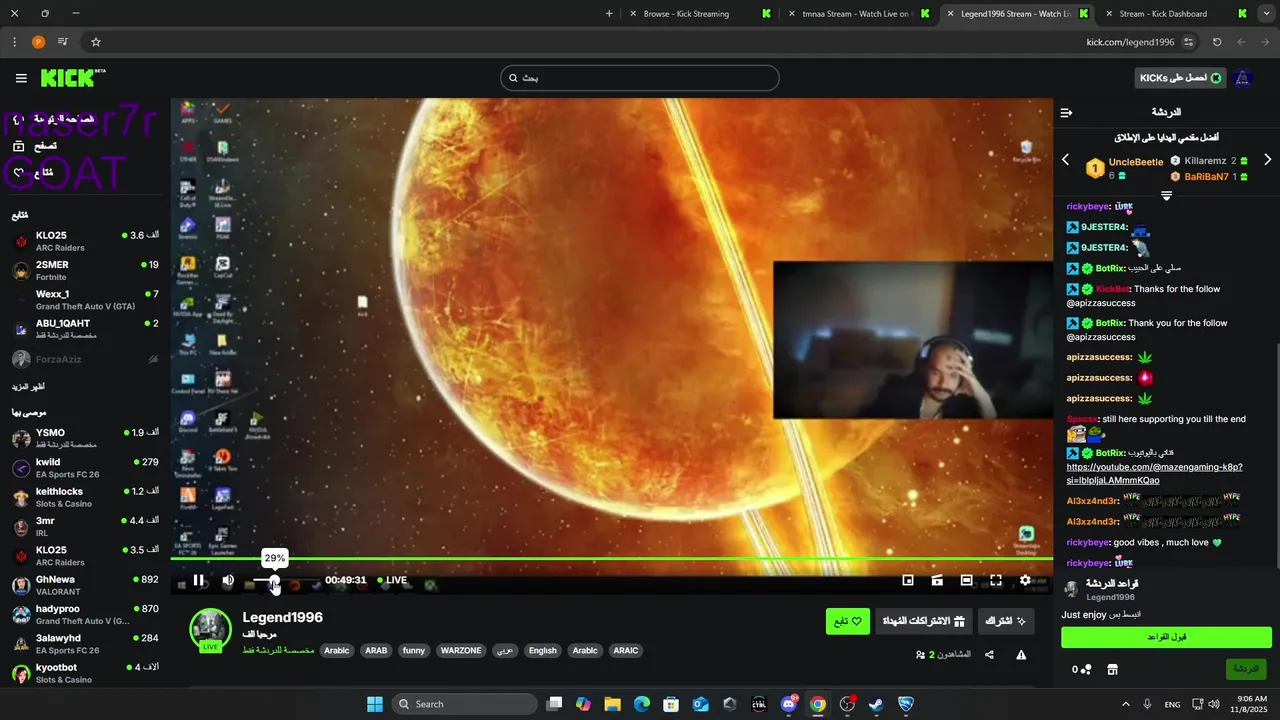Accept the chat rules green button
The image size is (1280, 720).
click(1166, 637)
